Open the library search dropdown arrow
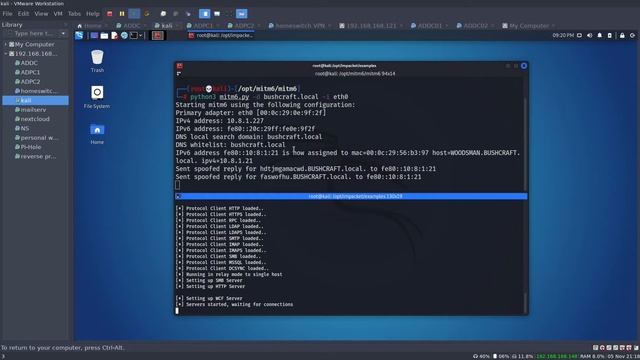 pyautogui.click(x=63, y=33)
